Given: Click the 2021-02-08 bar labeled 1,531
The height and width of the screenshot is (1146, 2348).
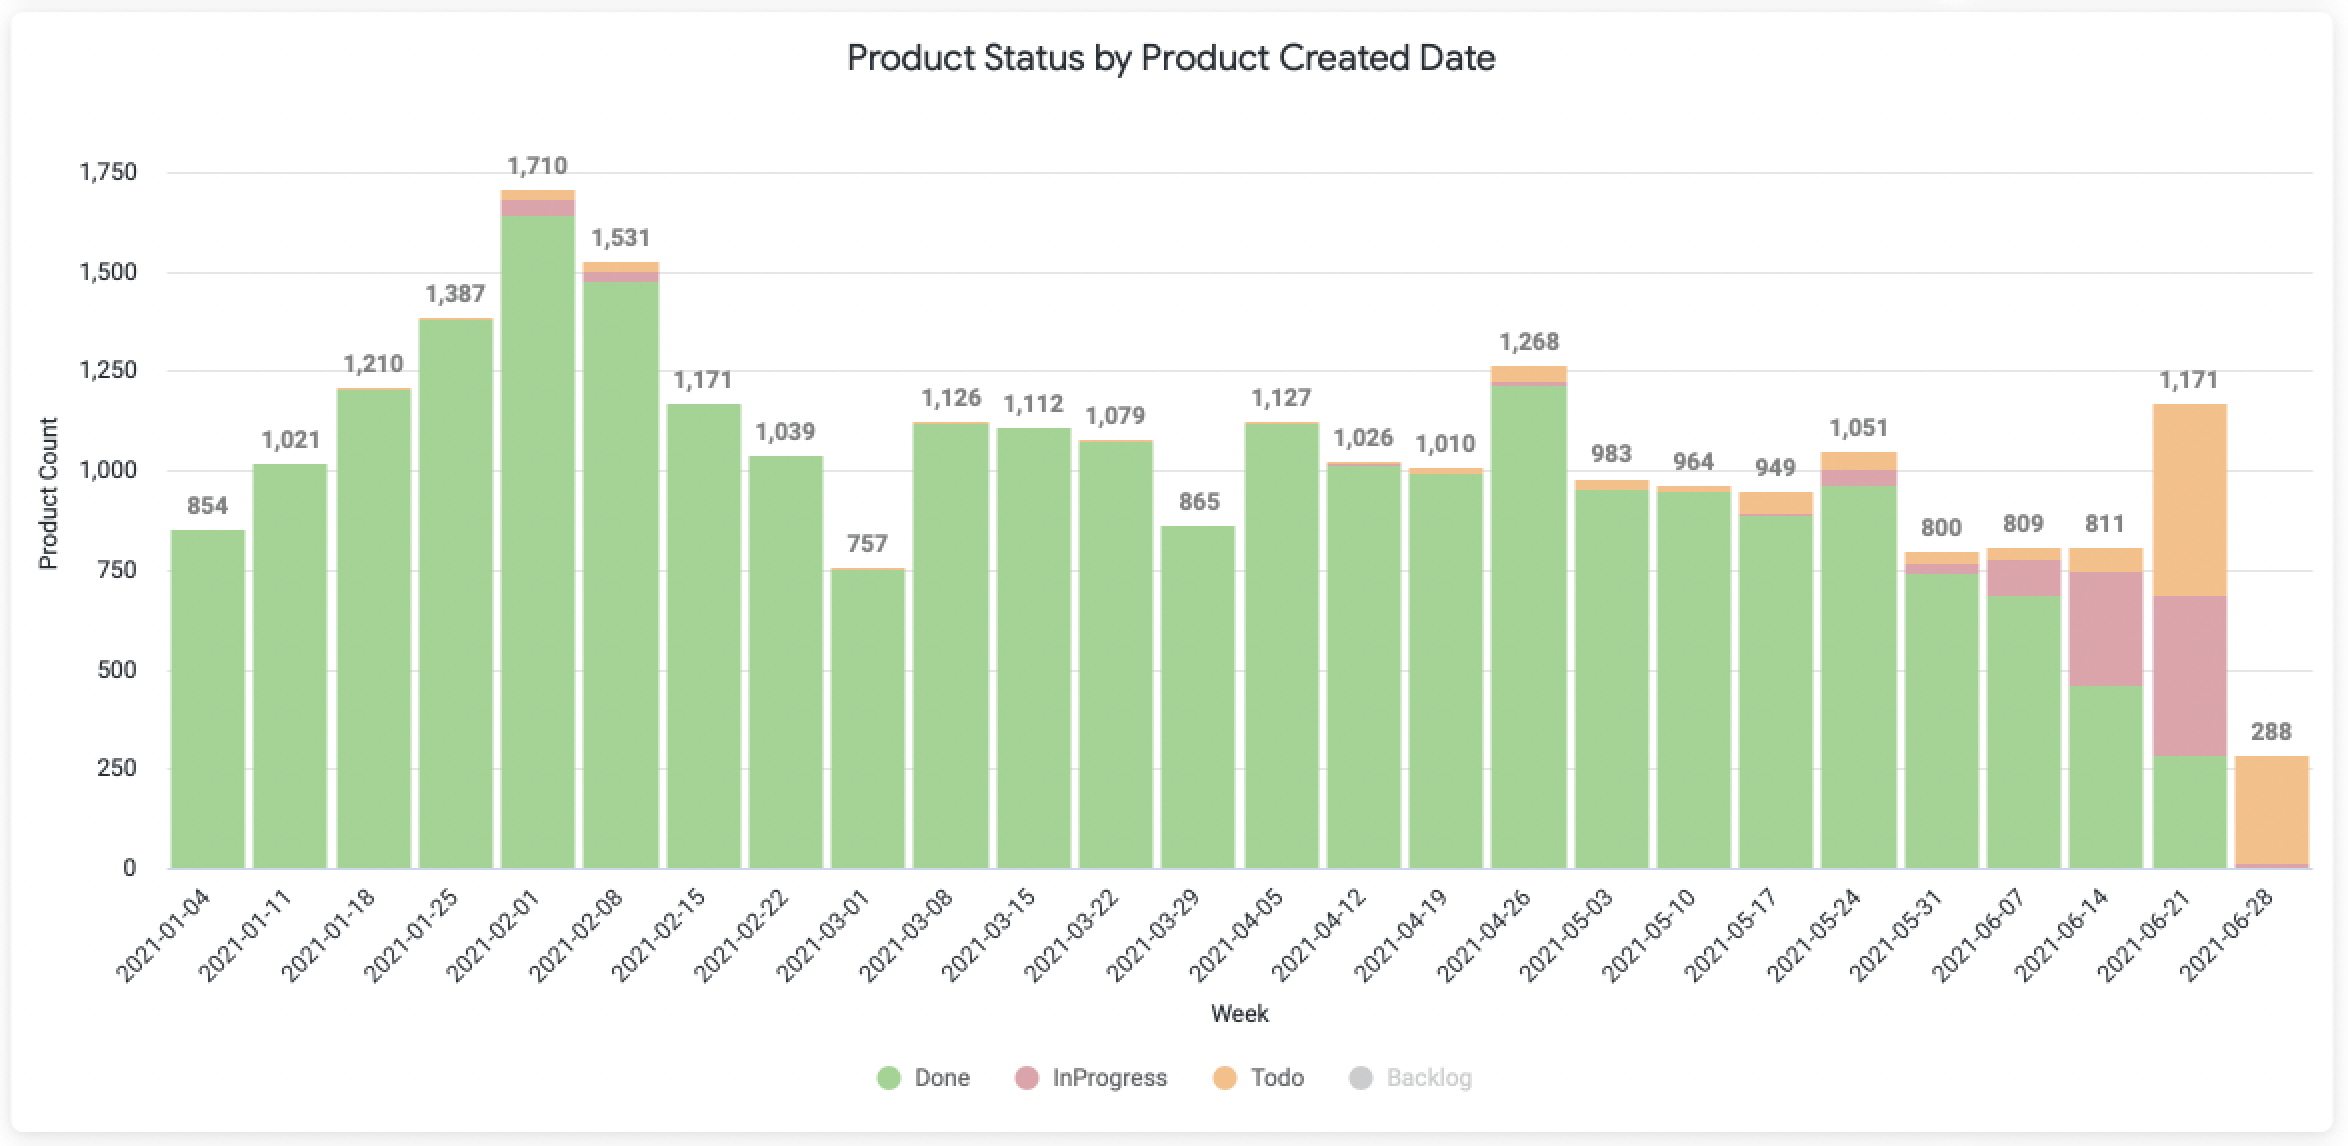Looking at the screenshot, I should coord(621,565).
